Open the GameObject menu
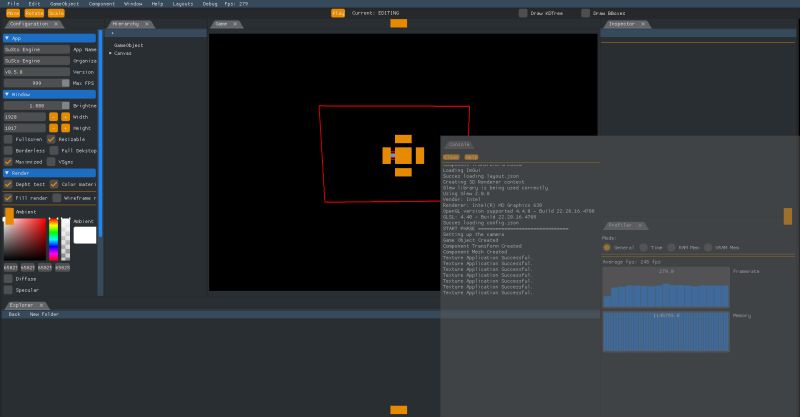 tap(64, 4)
